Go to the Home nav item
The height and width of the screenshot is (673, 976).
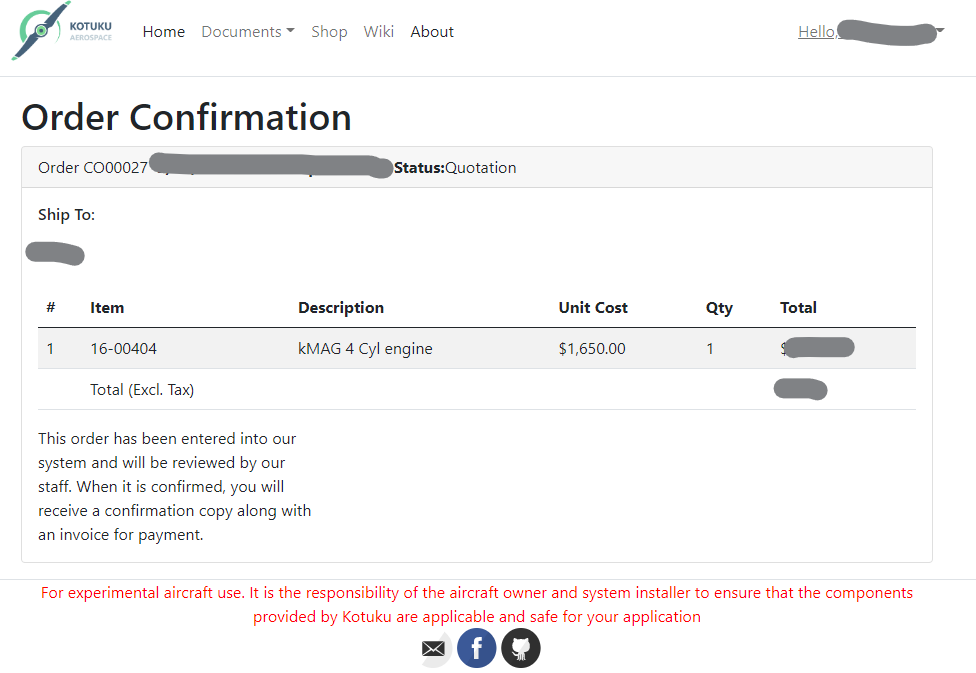click(164, 32)
